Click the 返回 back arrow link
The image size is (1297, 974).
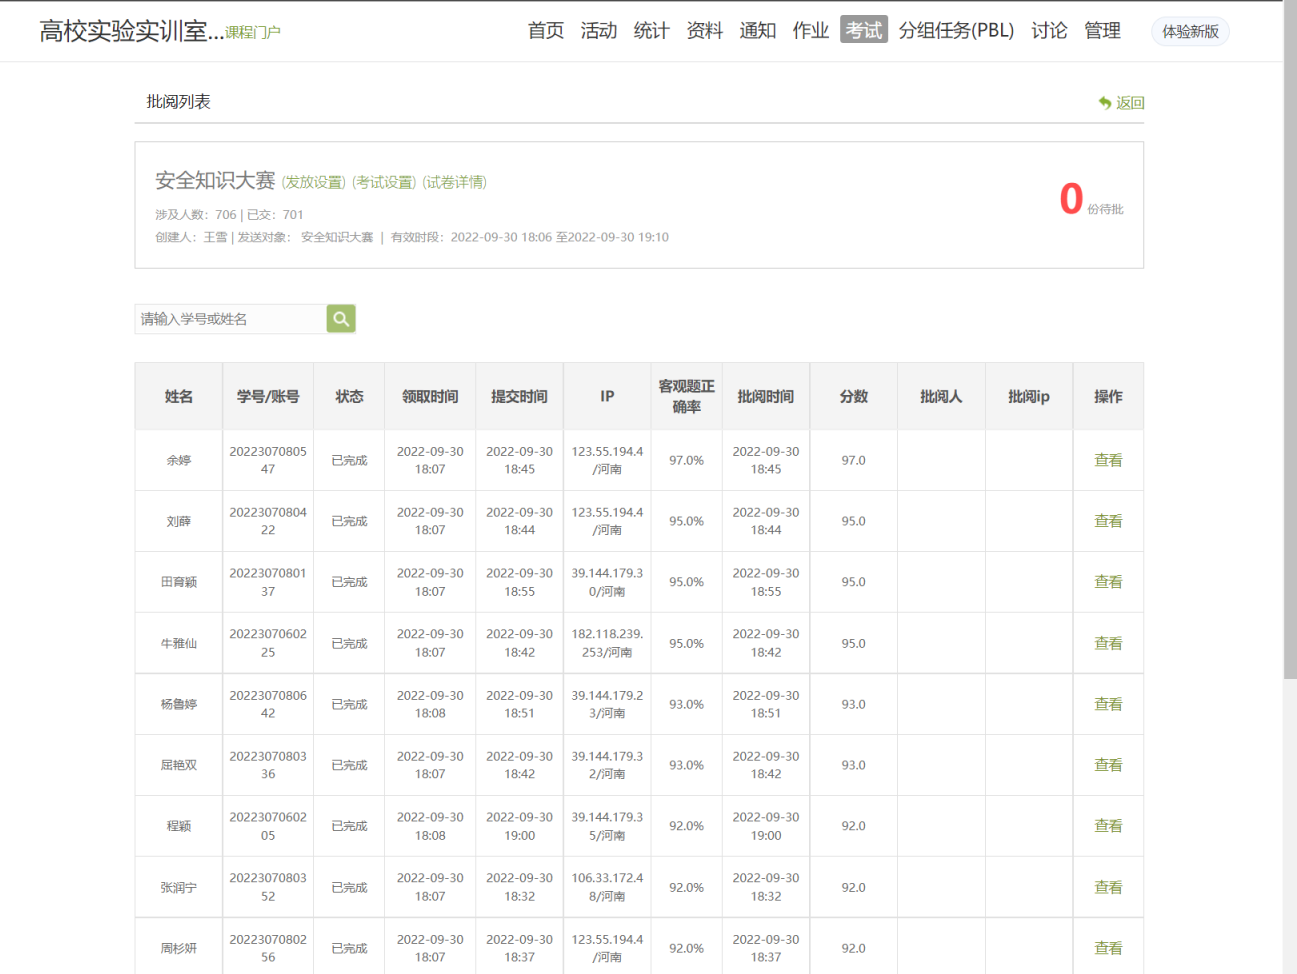1121,103
